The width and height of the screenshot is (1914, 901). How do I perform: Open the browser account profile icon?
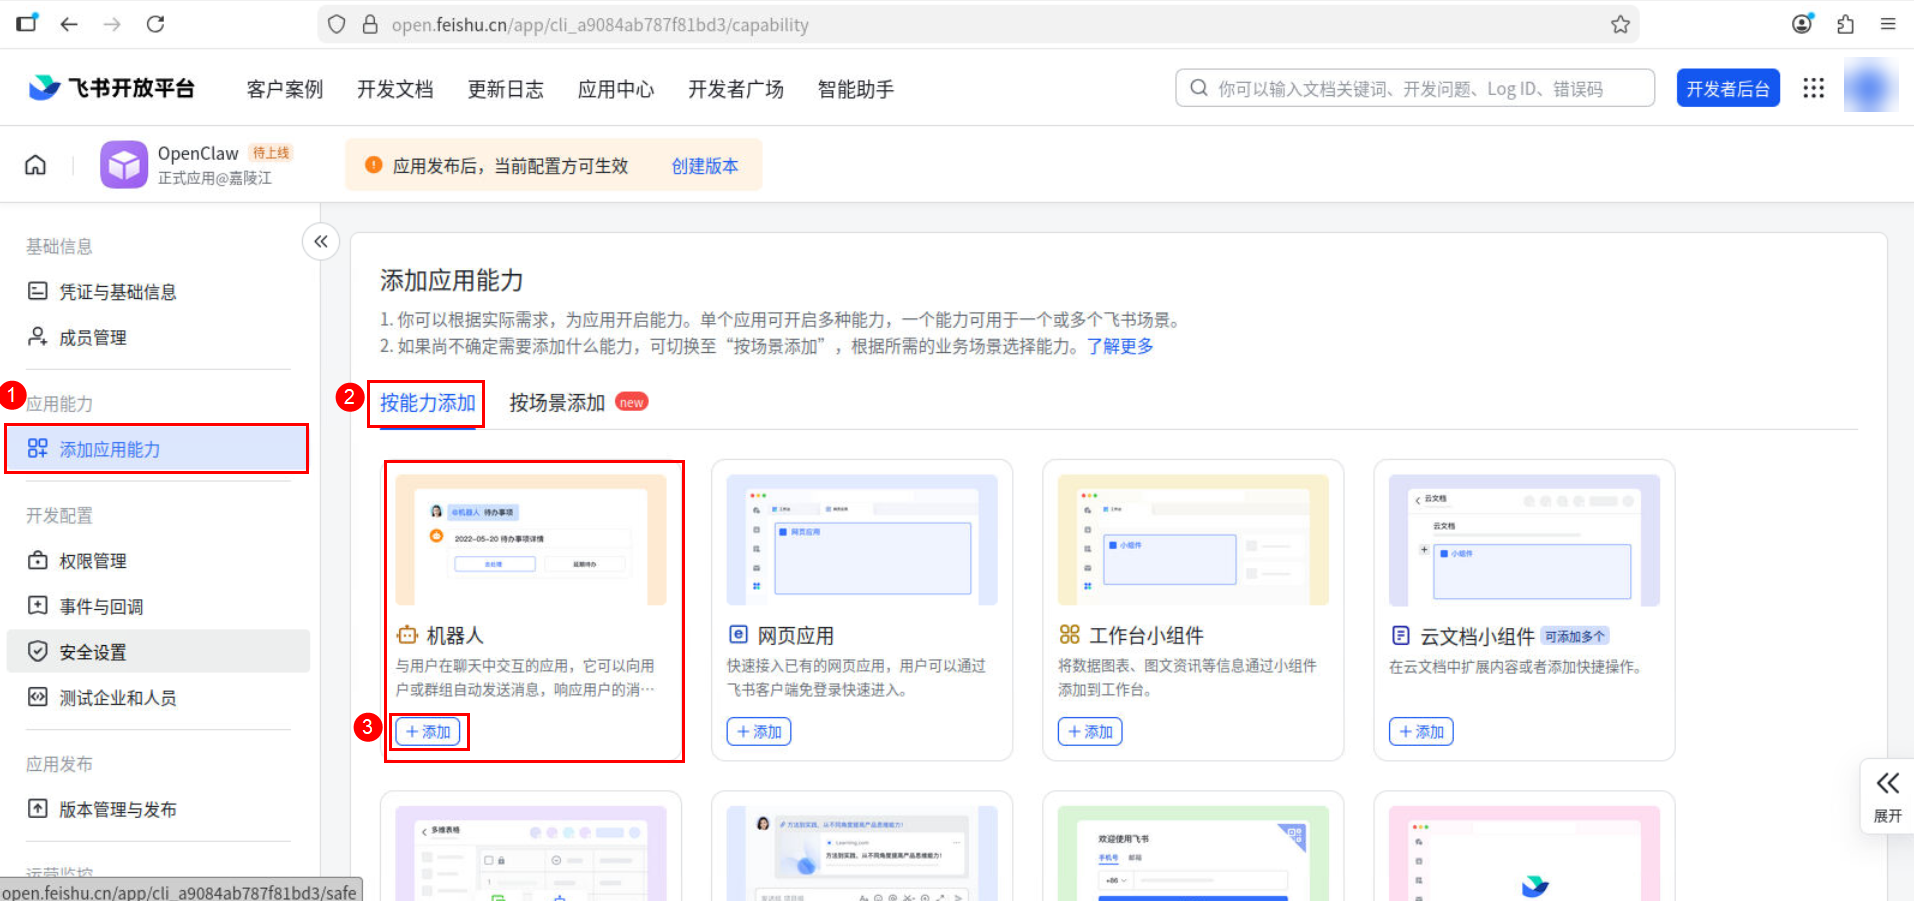(x=1802, y=24)
